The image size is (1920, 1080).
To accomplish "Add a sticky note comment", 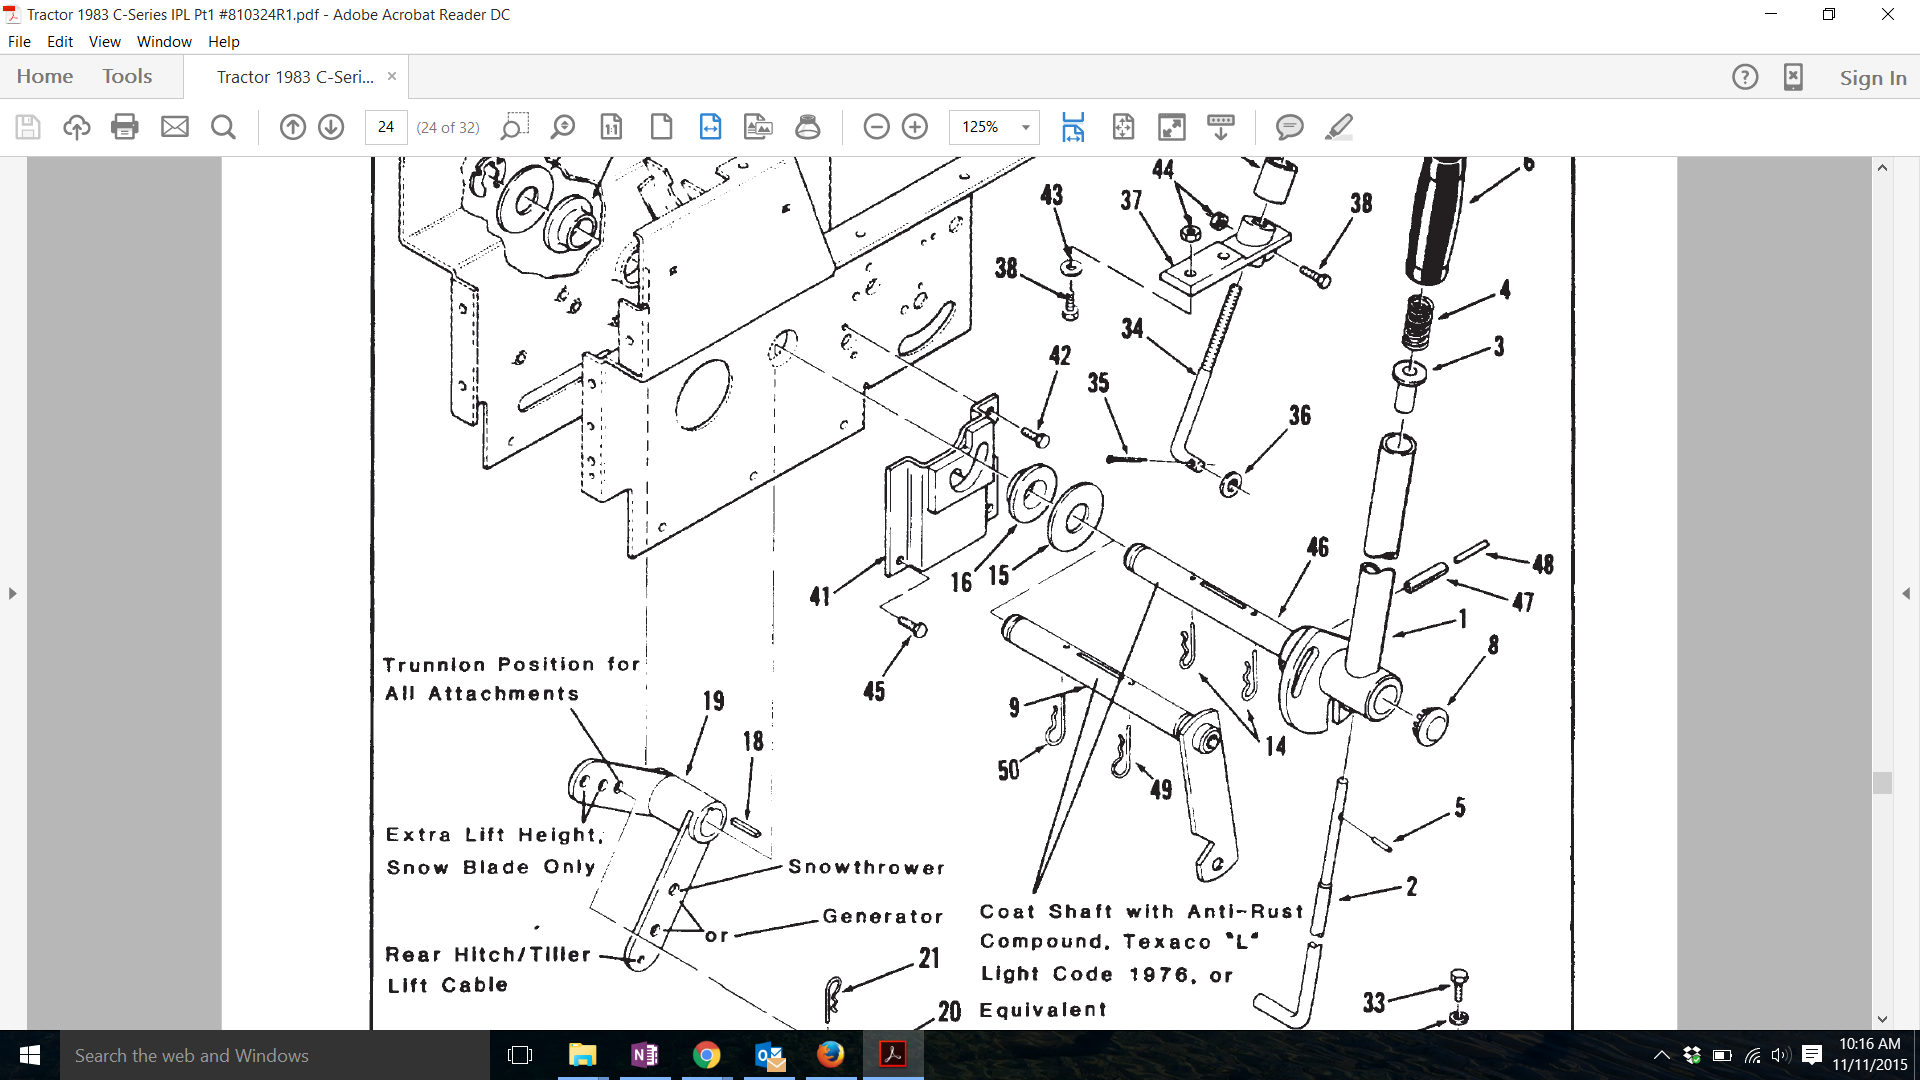I will (1290, 127).
